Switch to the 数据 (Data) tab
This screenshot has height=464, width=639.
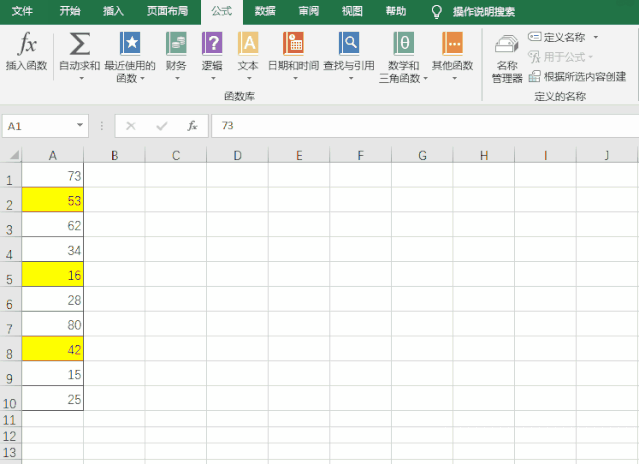[265, 11]
